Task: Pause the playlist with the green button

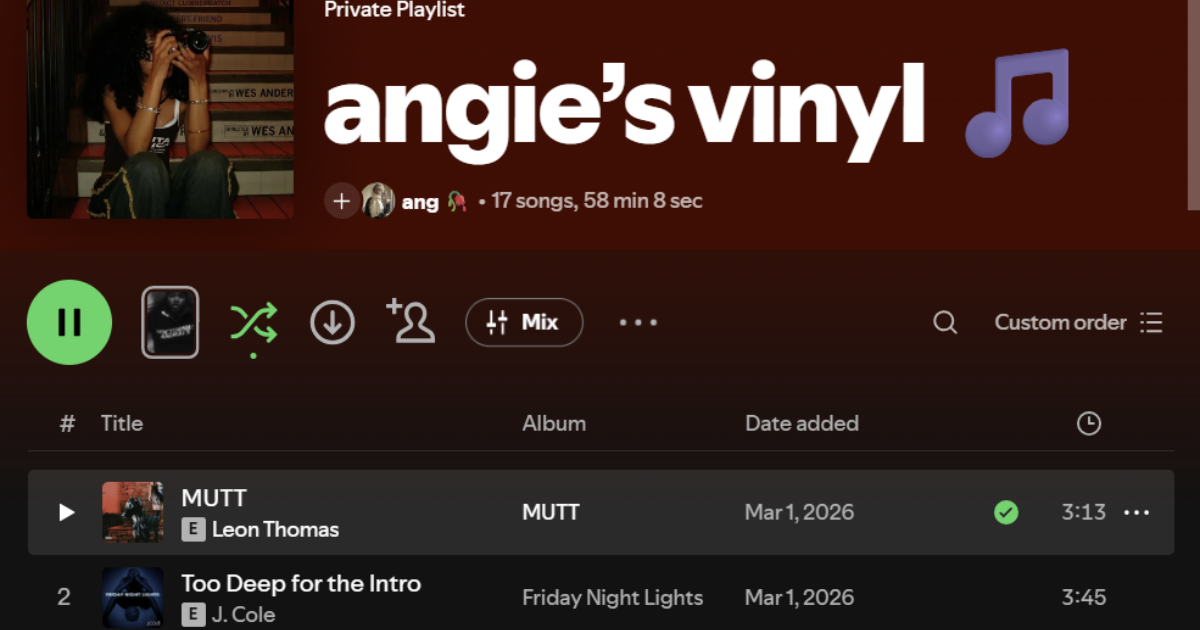Action: point(69,322)
